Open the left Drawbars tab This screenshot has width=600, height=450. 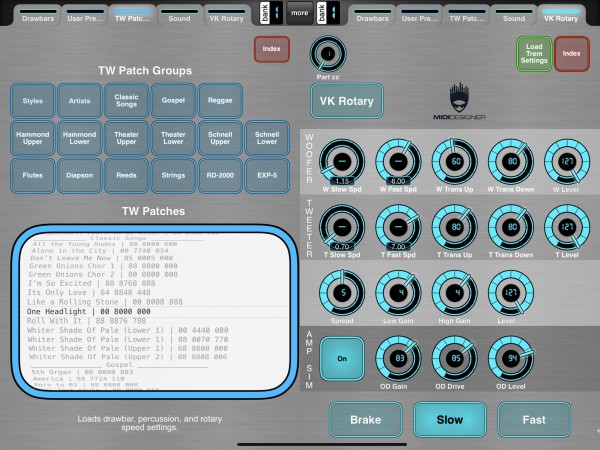[38, 15]
